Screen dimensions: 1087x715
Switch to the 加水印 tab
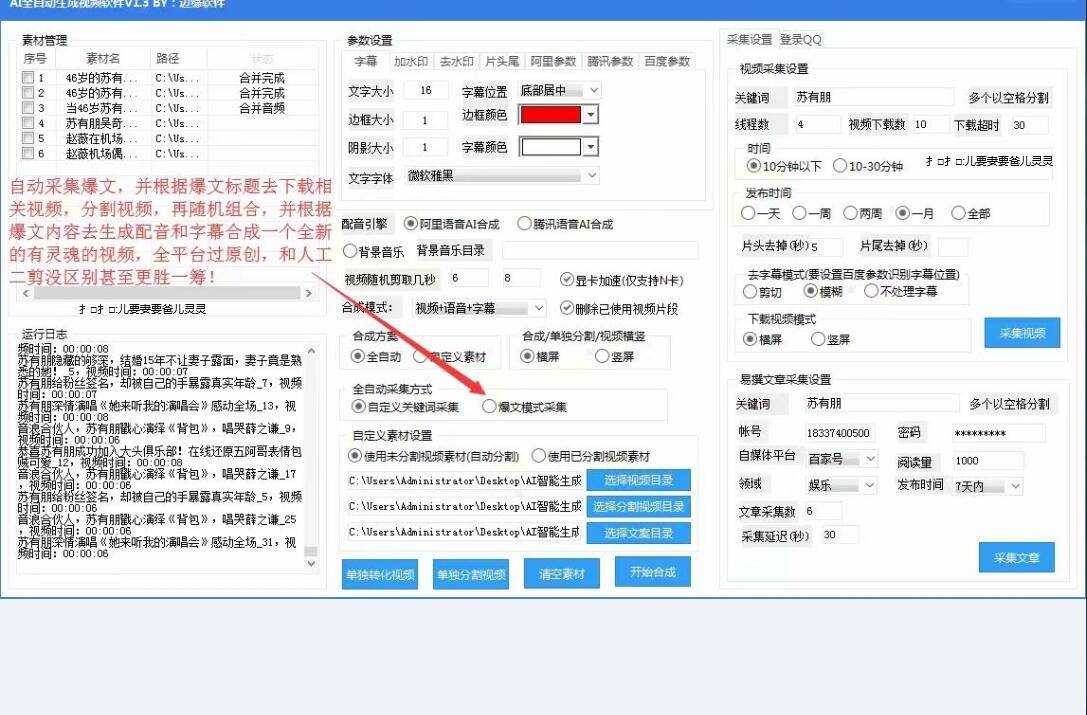tap(410, 61)
